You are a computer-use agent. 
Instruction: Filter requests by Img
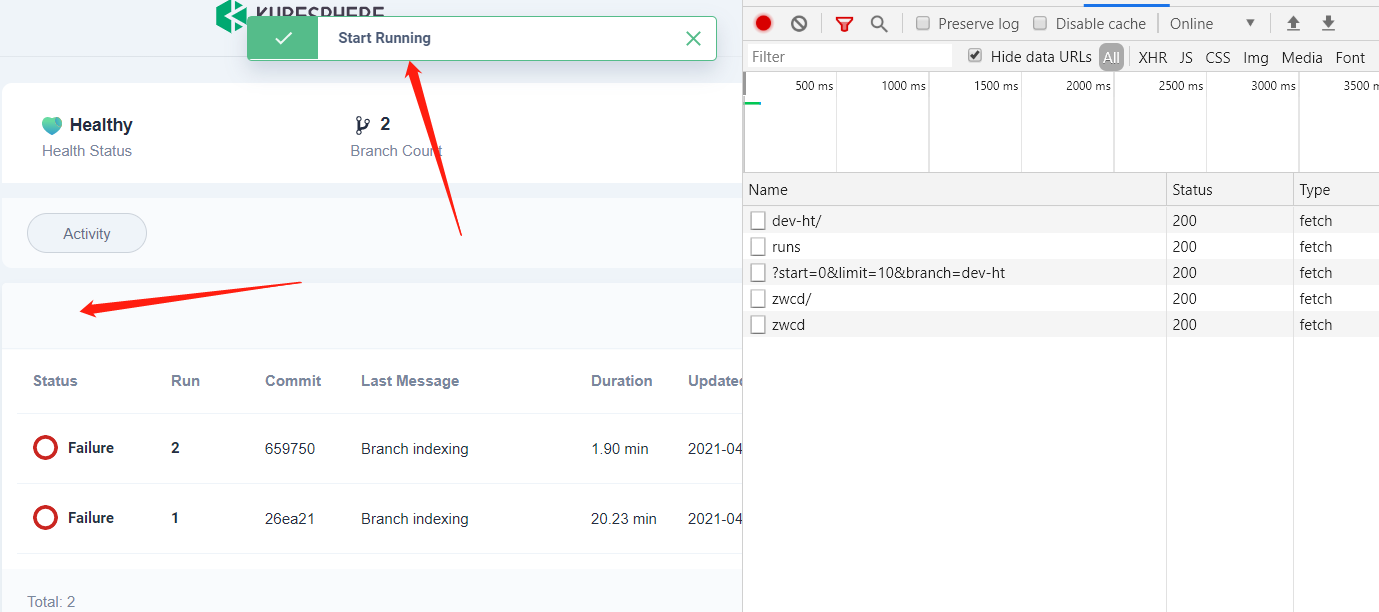1256,57
